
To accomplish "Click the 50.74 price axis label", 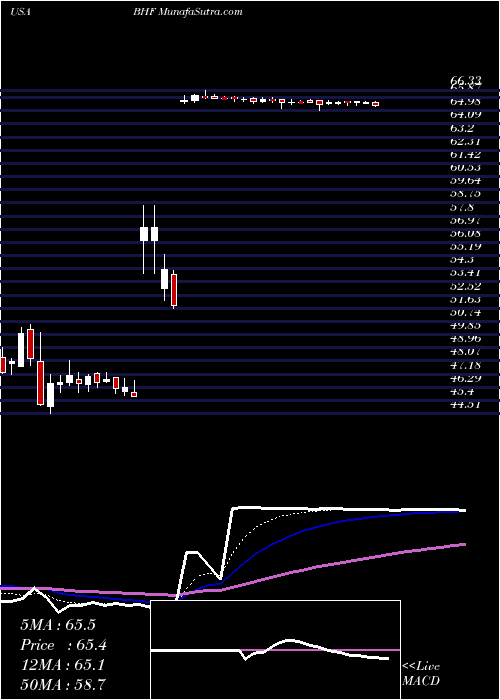I will click(x=466, y=312).
